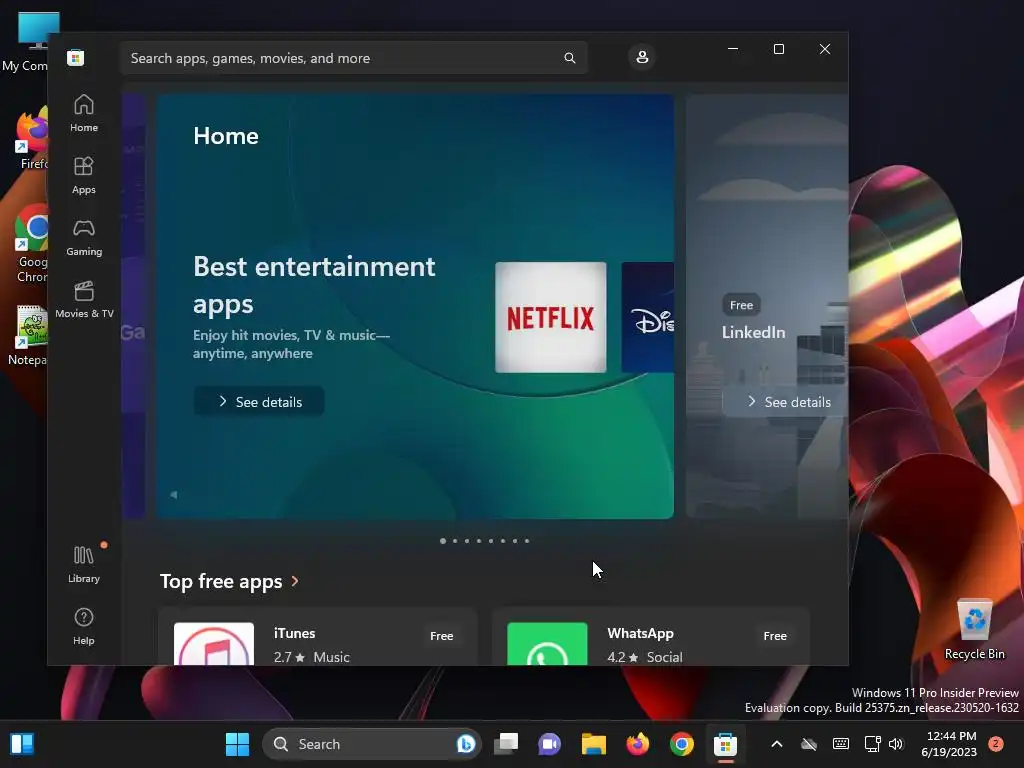Screen dimensions: 1024x768
Task: Launch Google Chrome from the taskbar
Action: point(682,744)
